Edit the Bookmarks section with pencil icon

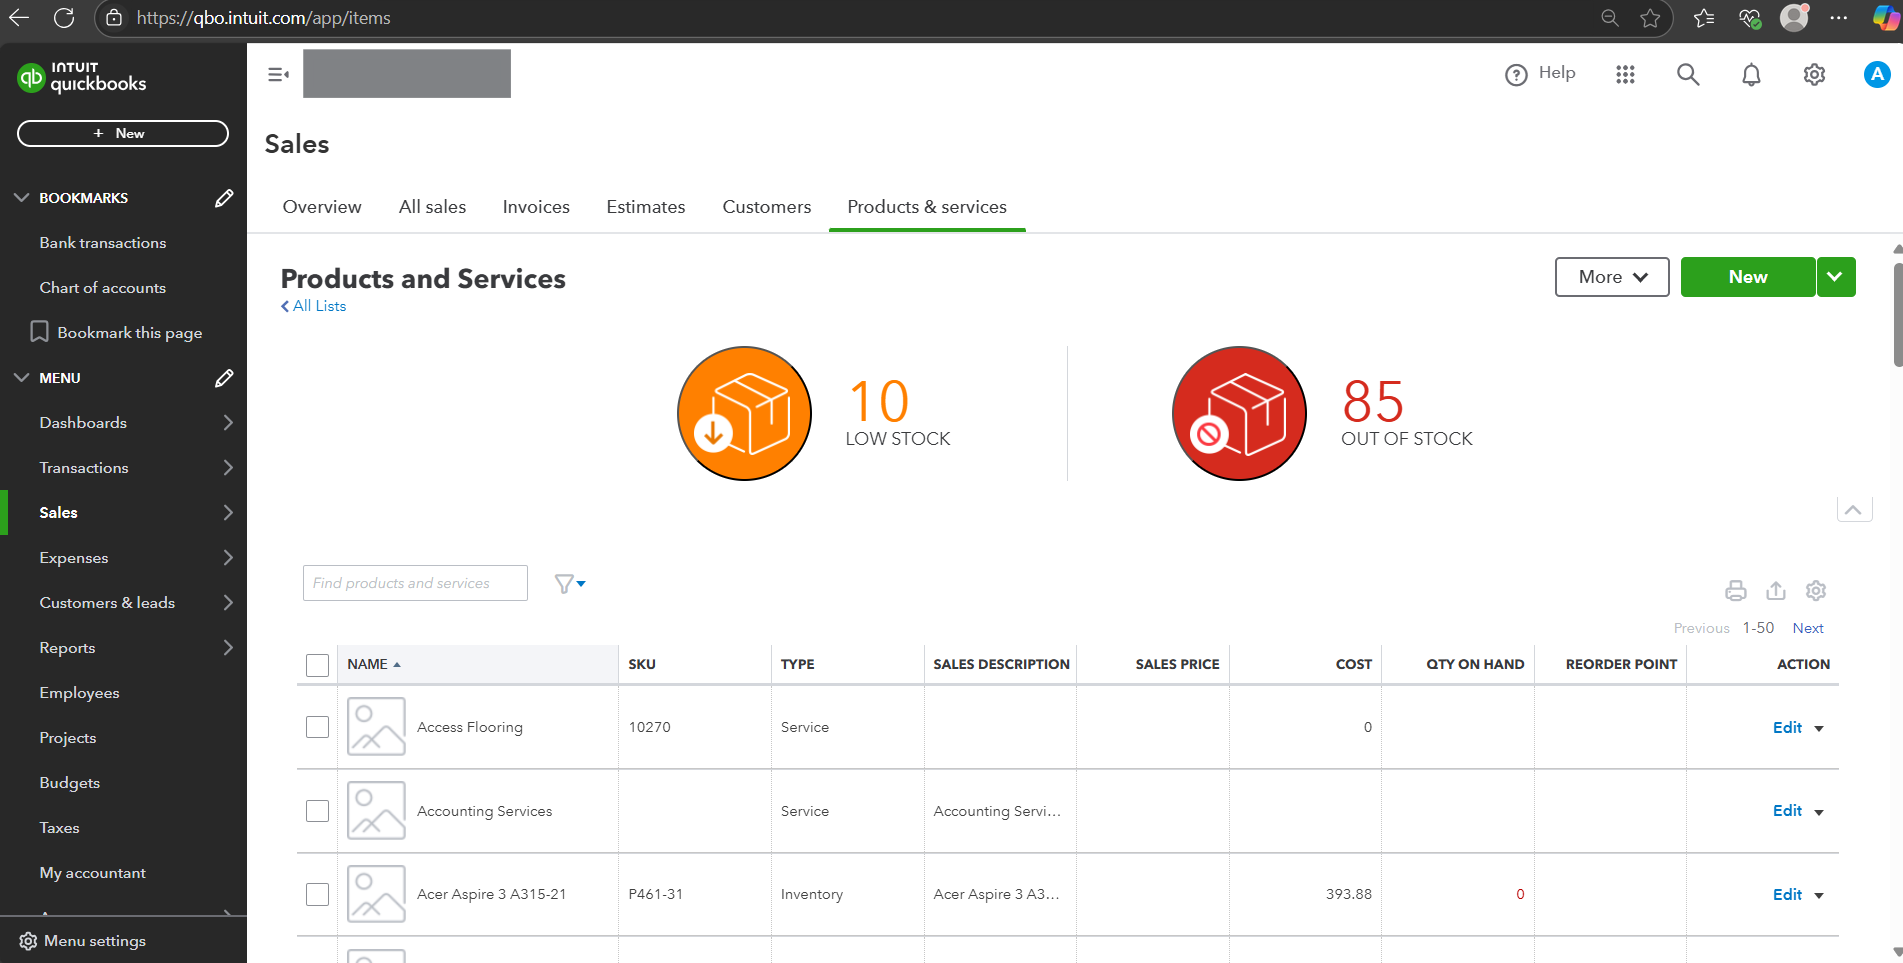pyautogui.click(x=224, y=198)
